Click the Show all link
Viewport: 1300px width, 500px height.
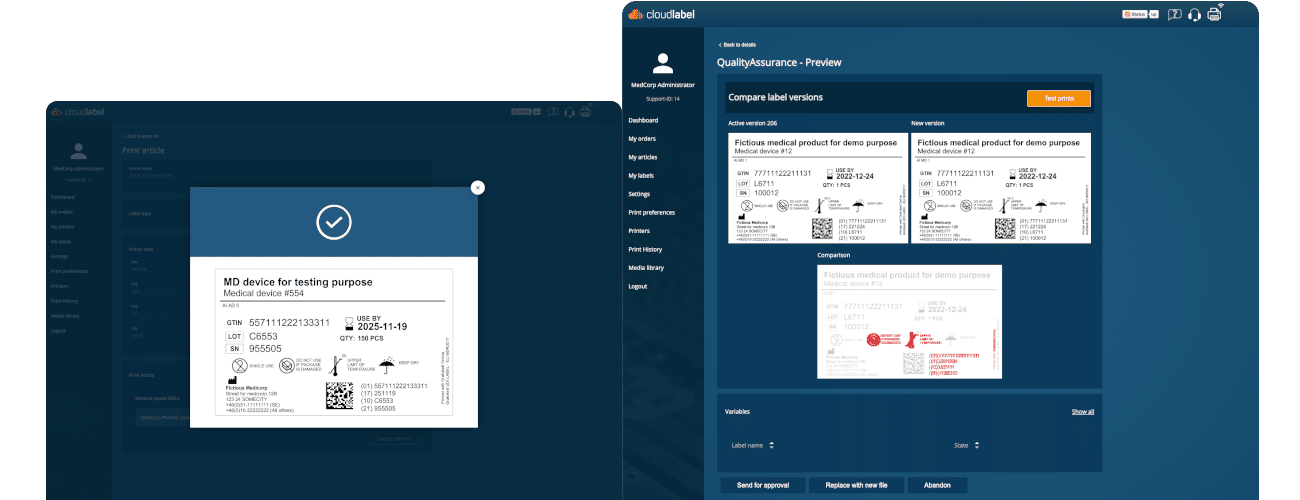point(1083,412)
